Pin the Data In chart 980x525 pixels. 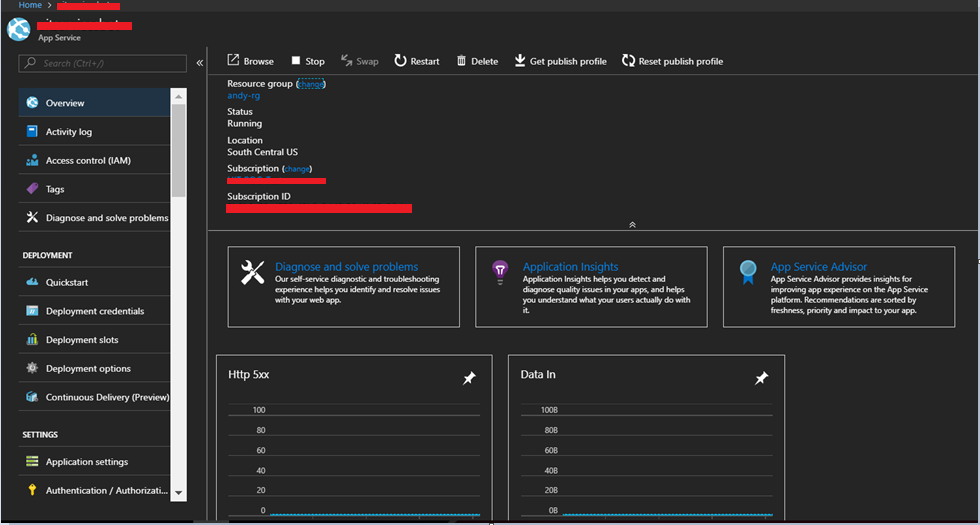point(761,378)
